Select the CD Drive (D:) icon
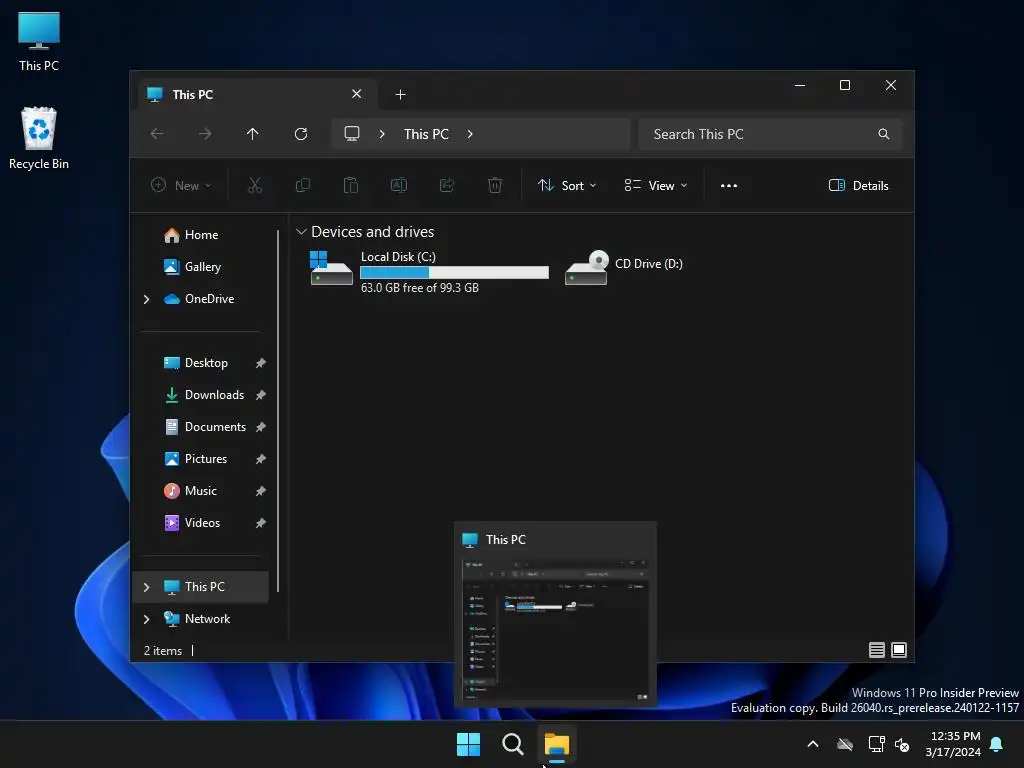1024x768 pixels. (586, 267)
